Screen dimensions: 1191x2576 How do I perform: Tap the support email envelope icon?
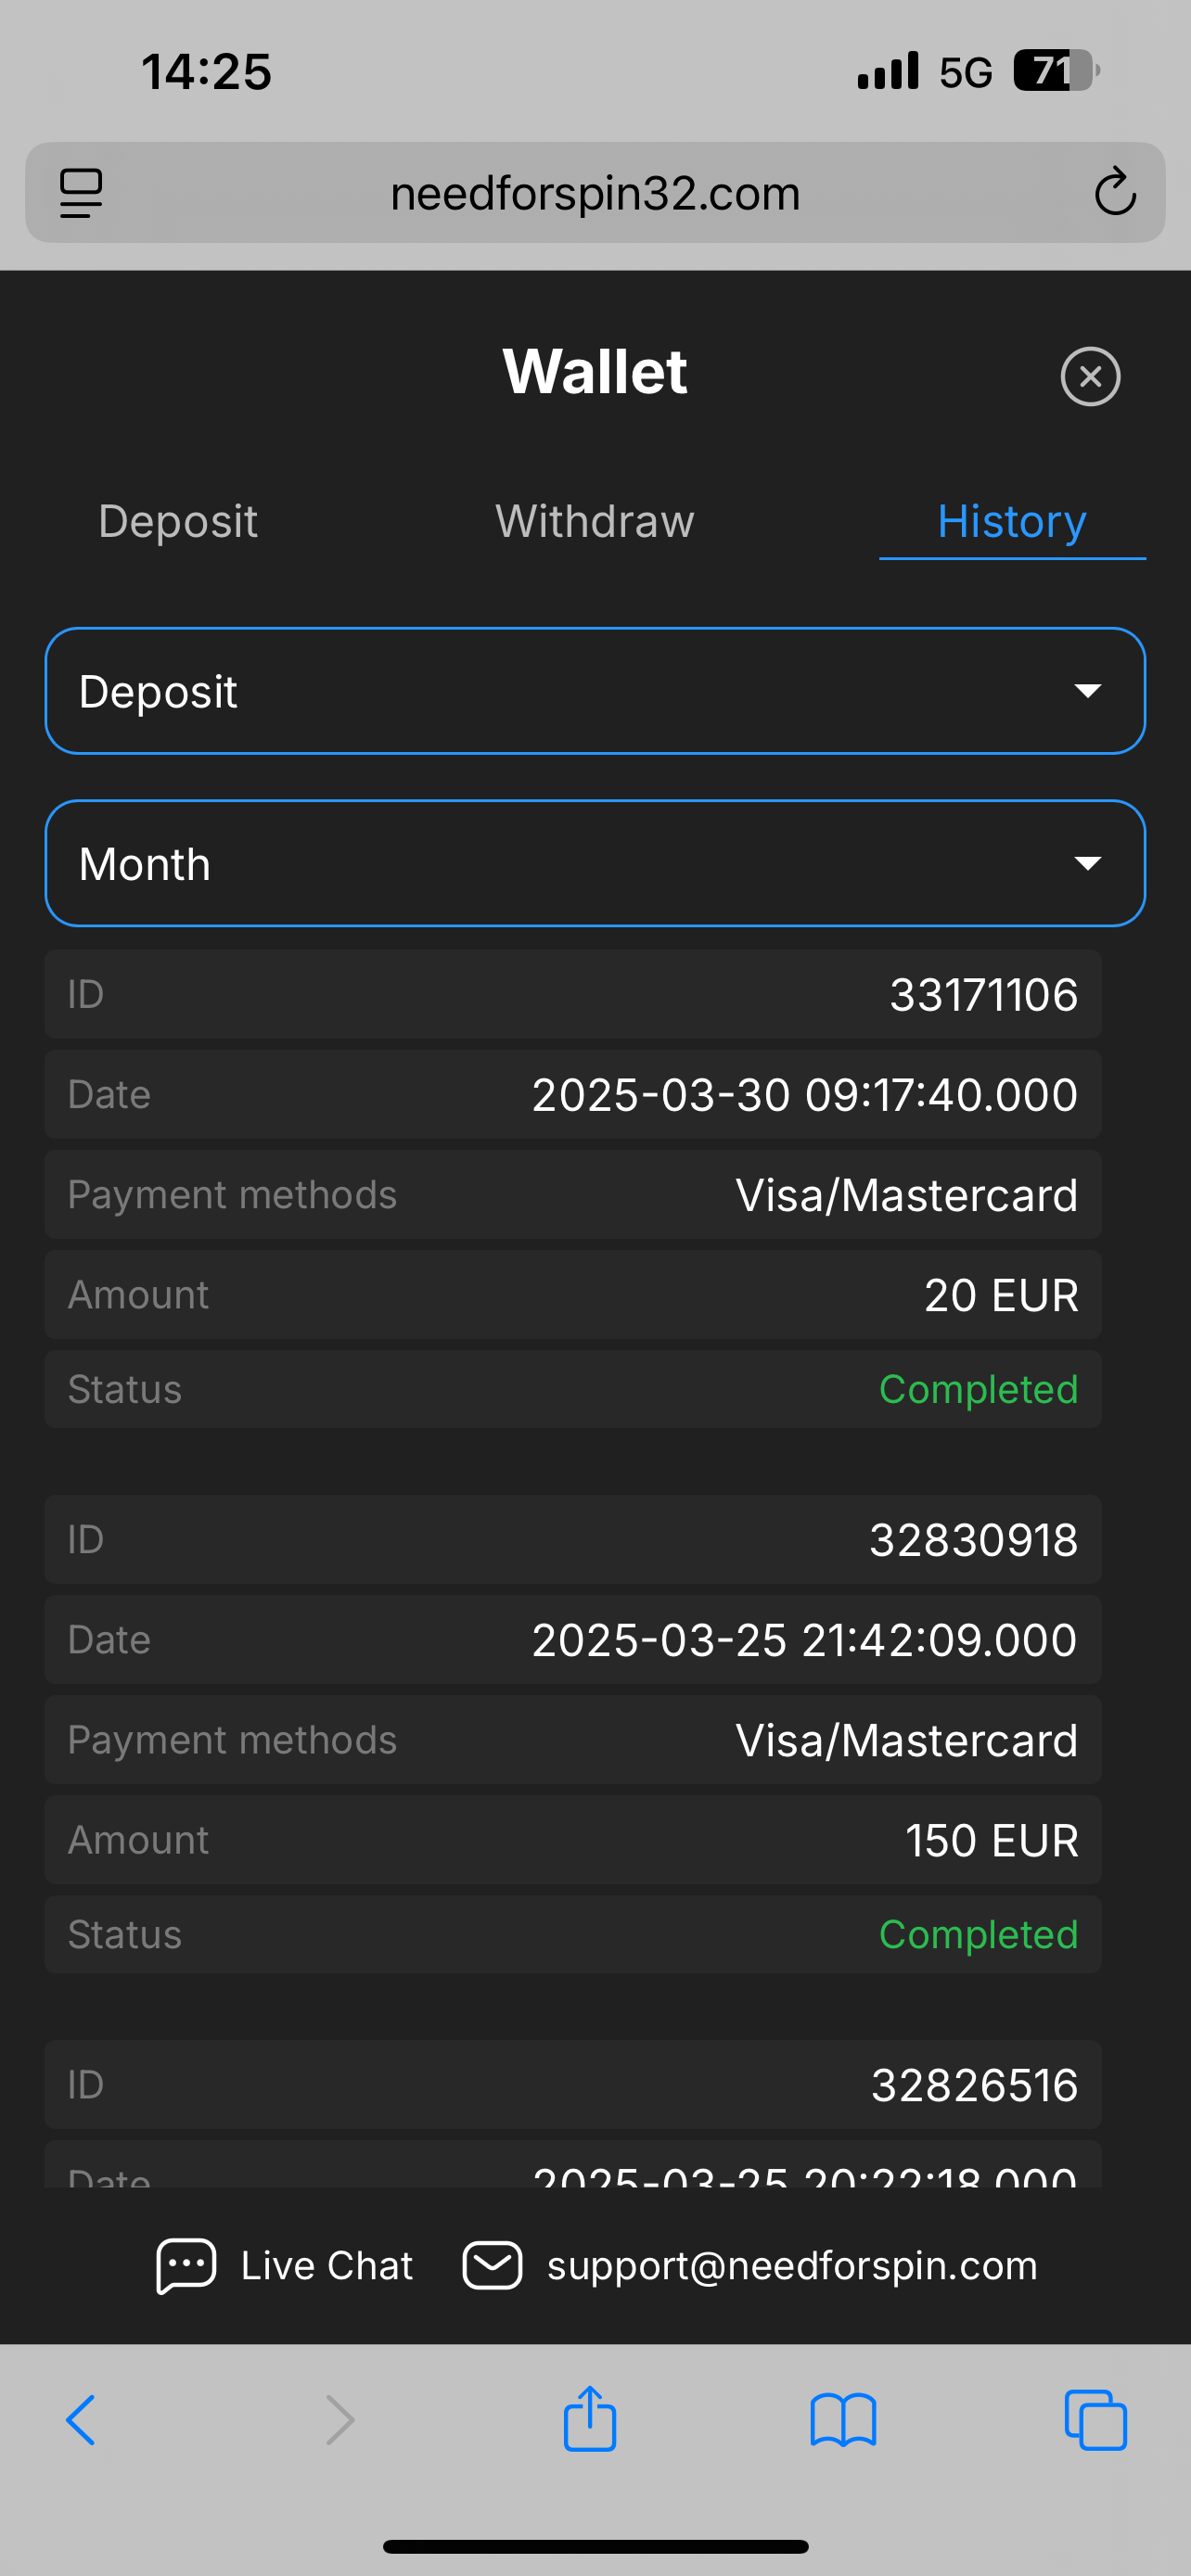492,2265
